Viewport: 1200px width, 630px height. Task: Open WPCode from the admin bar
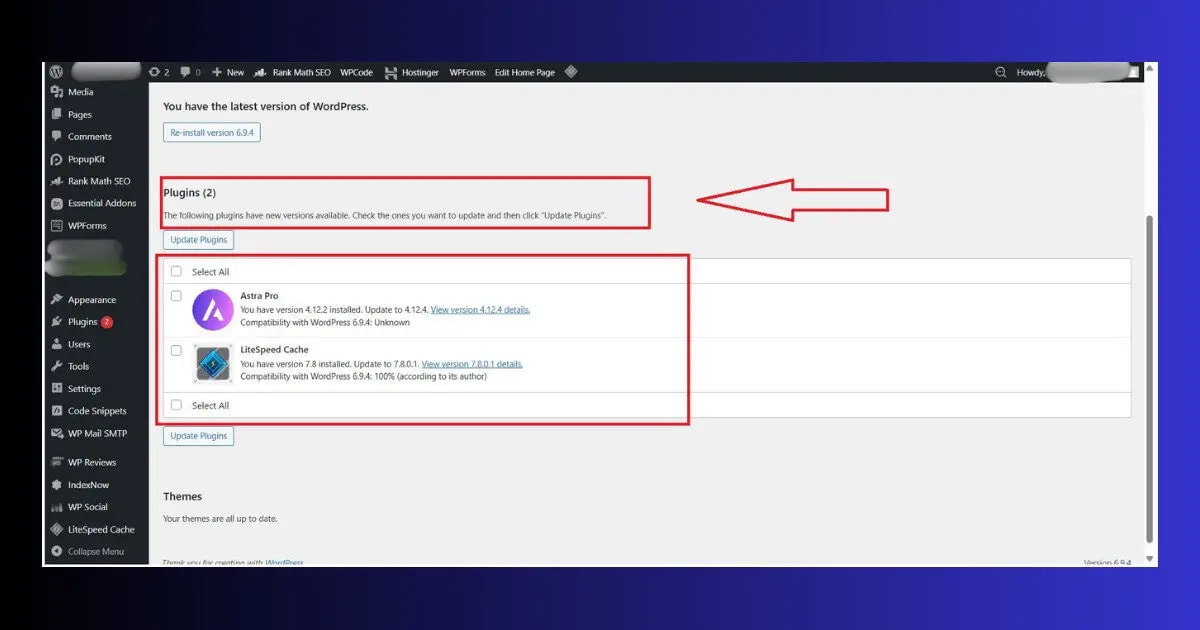click(x=356, y=72)
